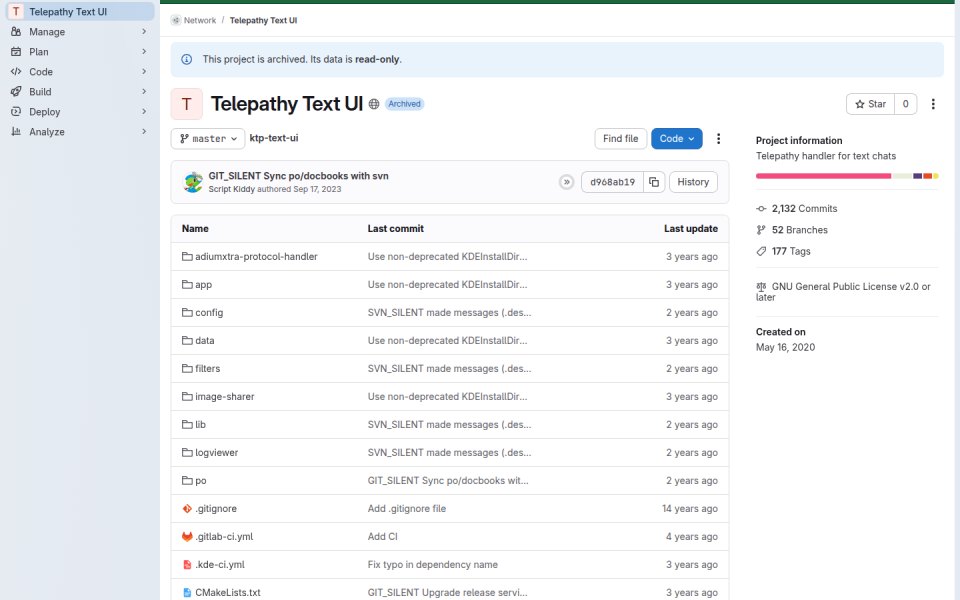Click the Telepathy Text UI project avatar
This screenshot has width=960, height=600.
[187, 104]
